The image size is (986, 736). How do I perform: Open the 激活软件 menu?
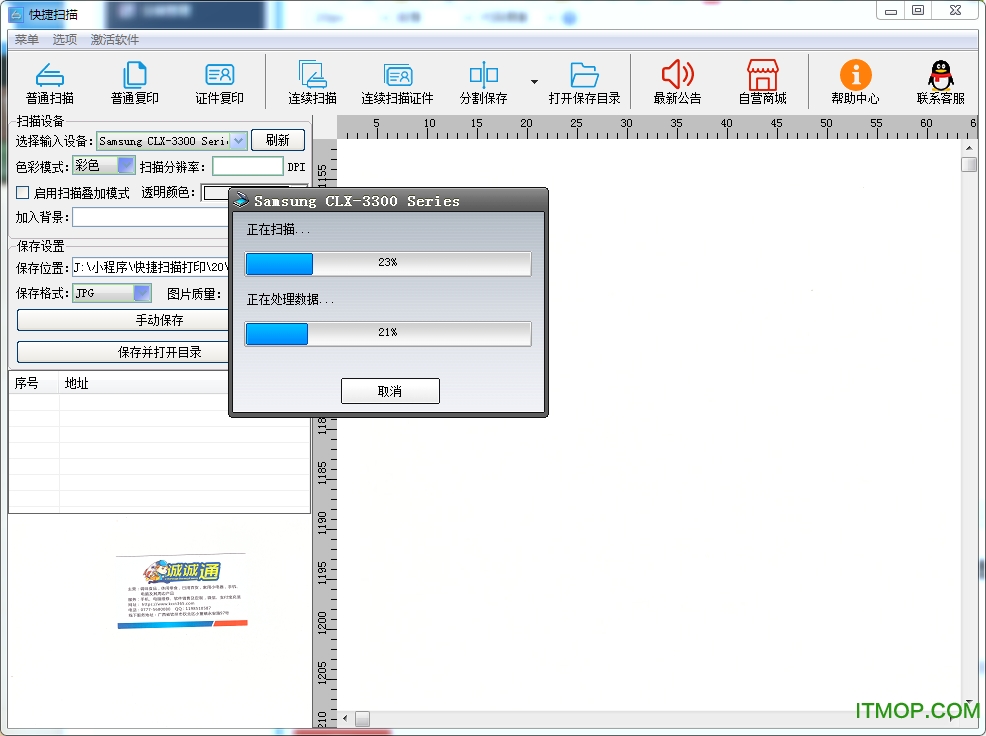(x=115, y=40)
